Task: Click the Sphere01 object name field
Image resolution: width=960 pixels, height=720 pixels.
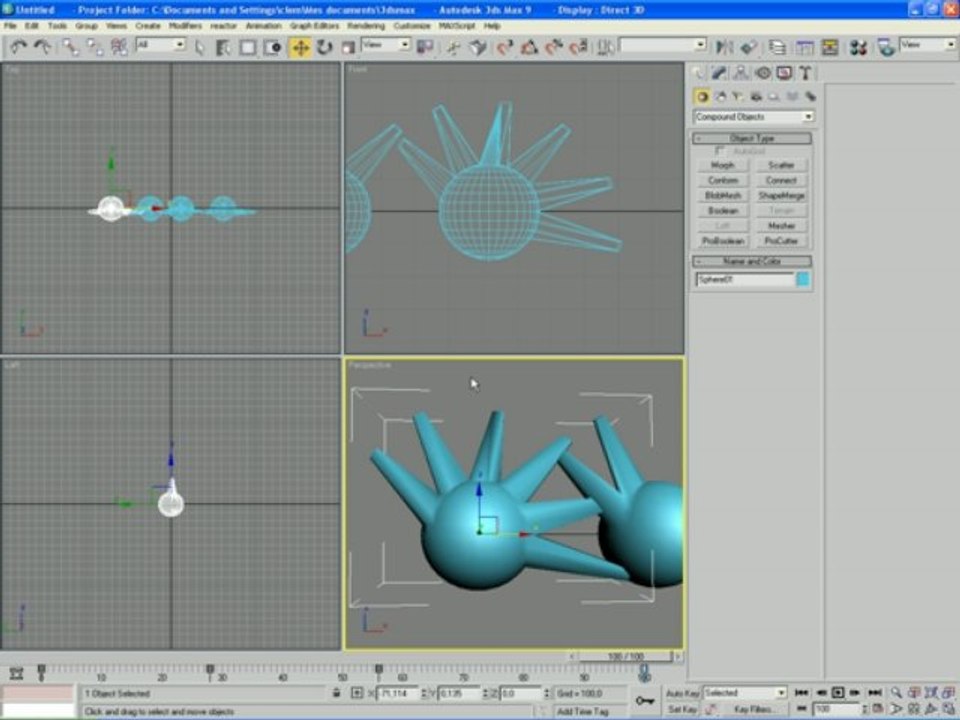Action: point(744,280)
